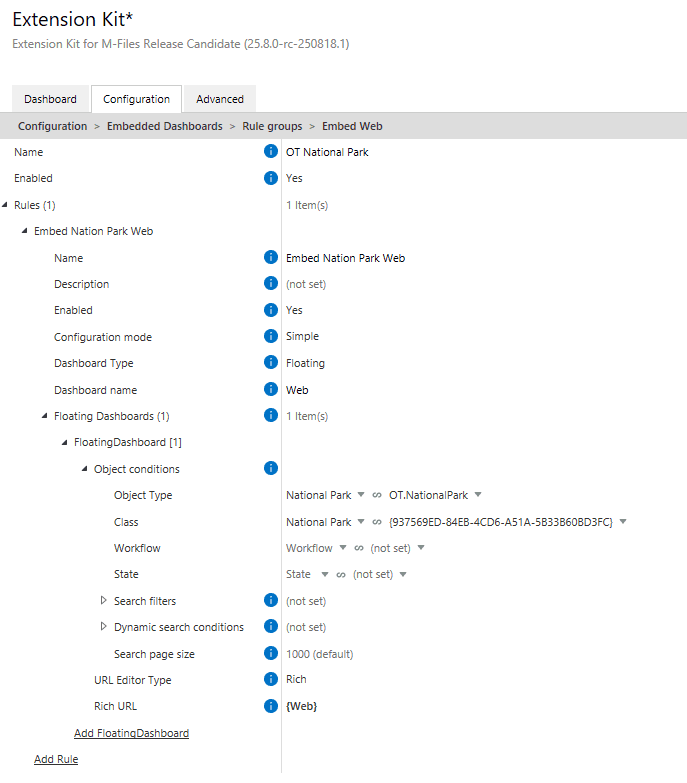This screenshot has width=687, height=783.
Task: Click info icon for Configuration mode
Action: pyautogui.click(x=270, y=337)
